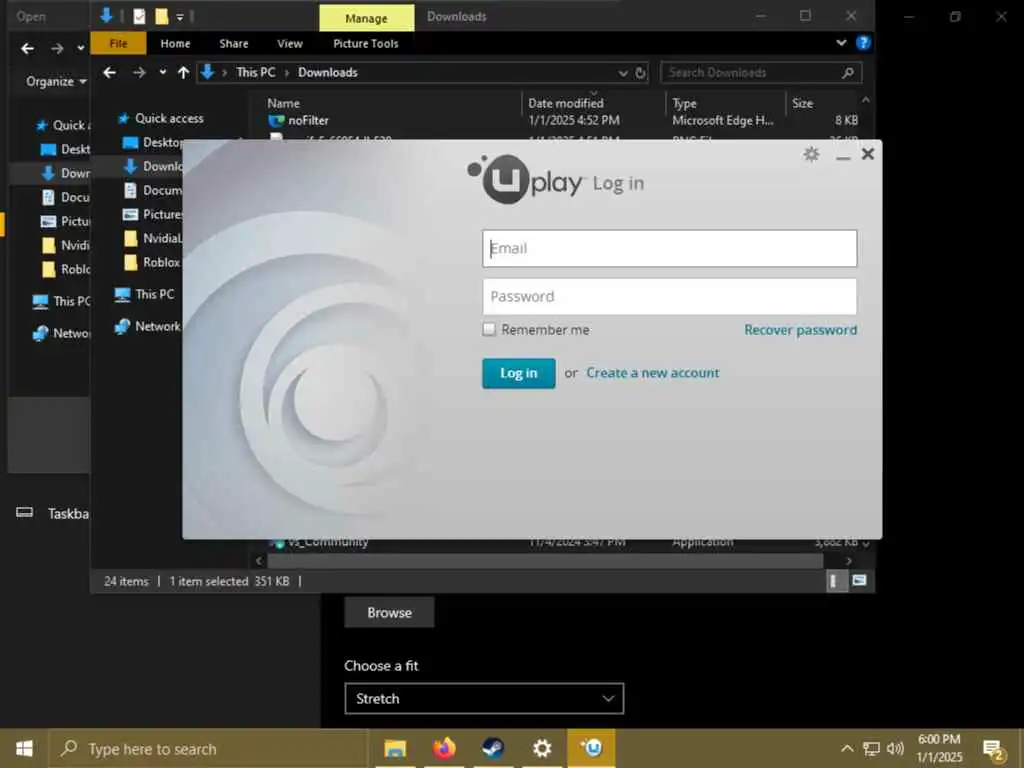Click the Uplay taskbar icon
The width and height of the screenshot is (1024, 768).
[592, 748]
